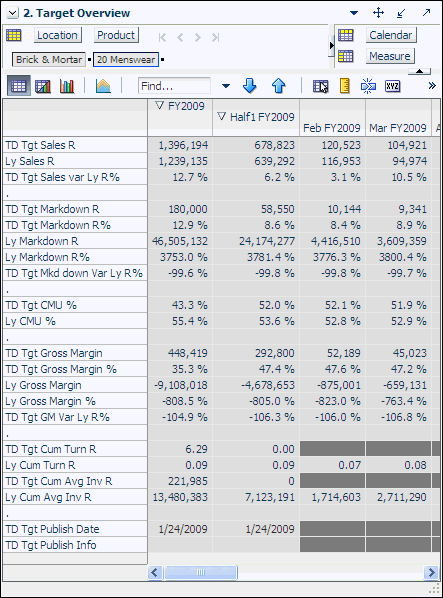Click the horizontal scrollbar right arrow
The height and width of the screenshot is (598, 443).
431,572
